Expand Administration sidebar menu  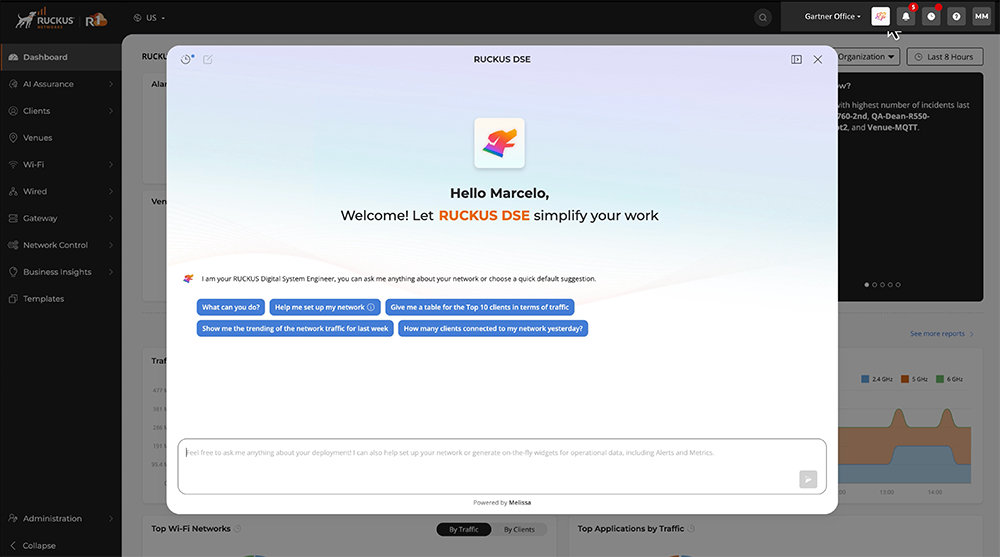(61, 518)
